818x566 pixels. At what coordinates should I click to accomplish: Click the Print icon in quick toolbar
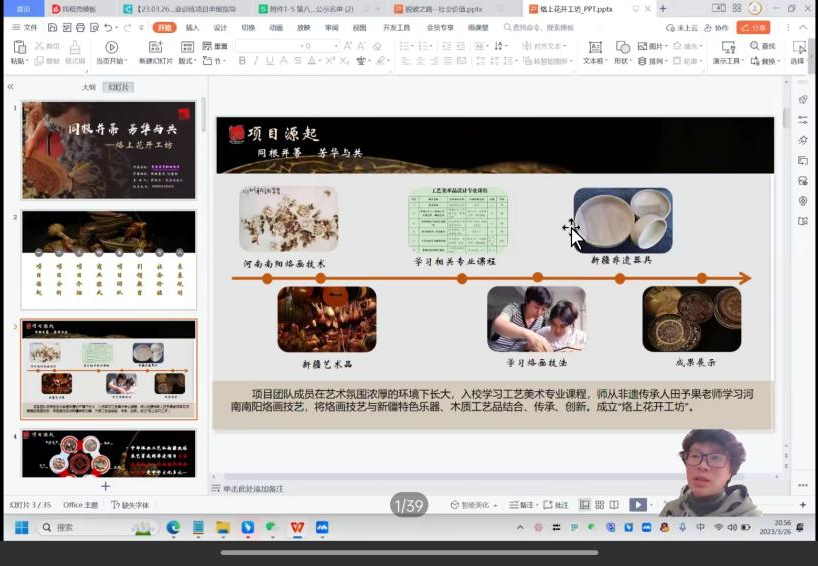click(x=80, y=28)
